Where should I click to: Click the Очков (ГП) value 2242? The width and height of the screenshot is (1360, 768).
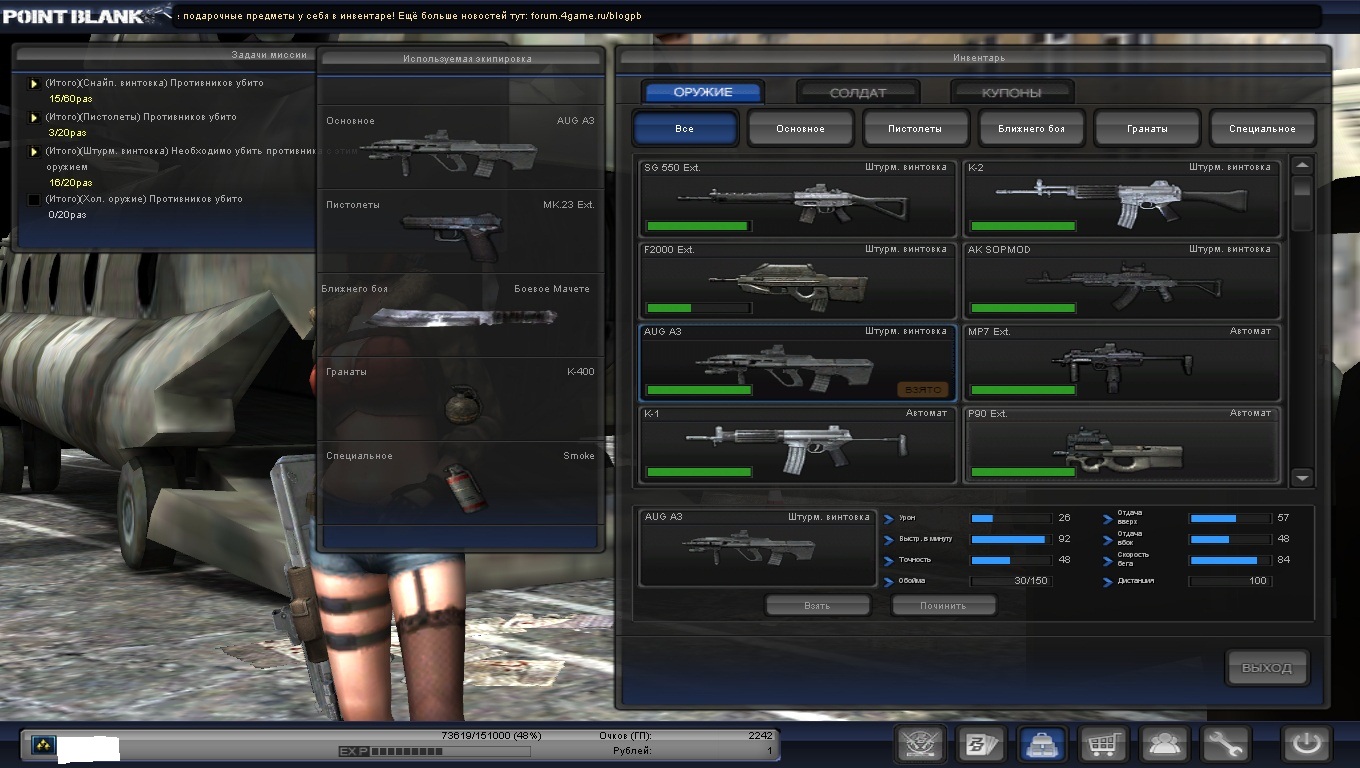pos(760,736)
